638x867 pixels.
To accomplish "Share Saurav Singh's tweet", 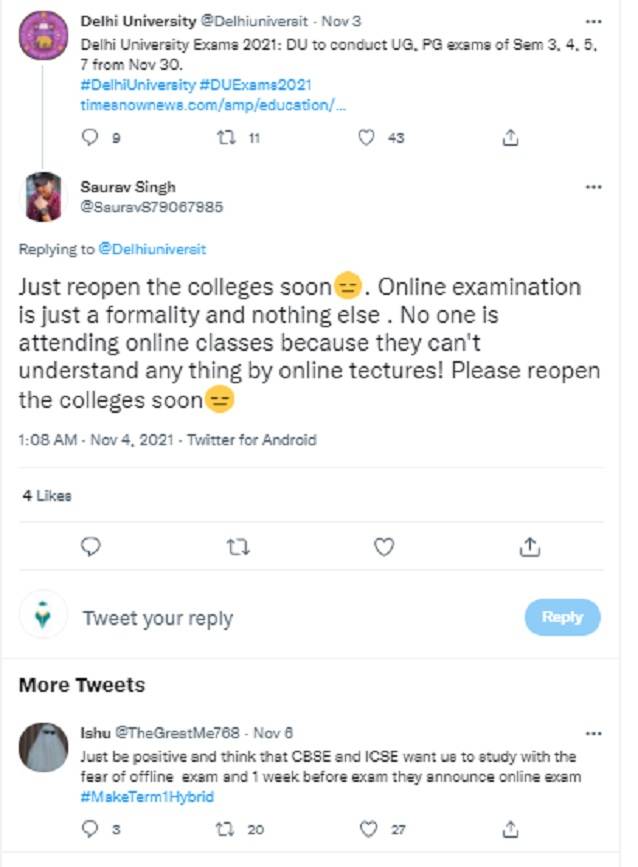I will coord(530,546).
